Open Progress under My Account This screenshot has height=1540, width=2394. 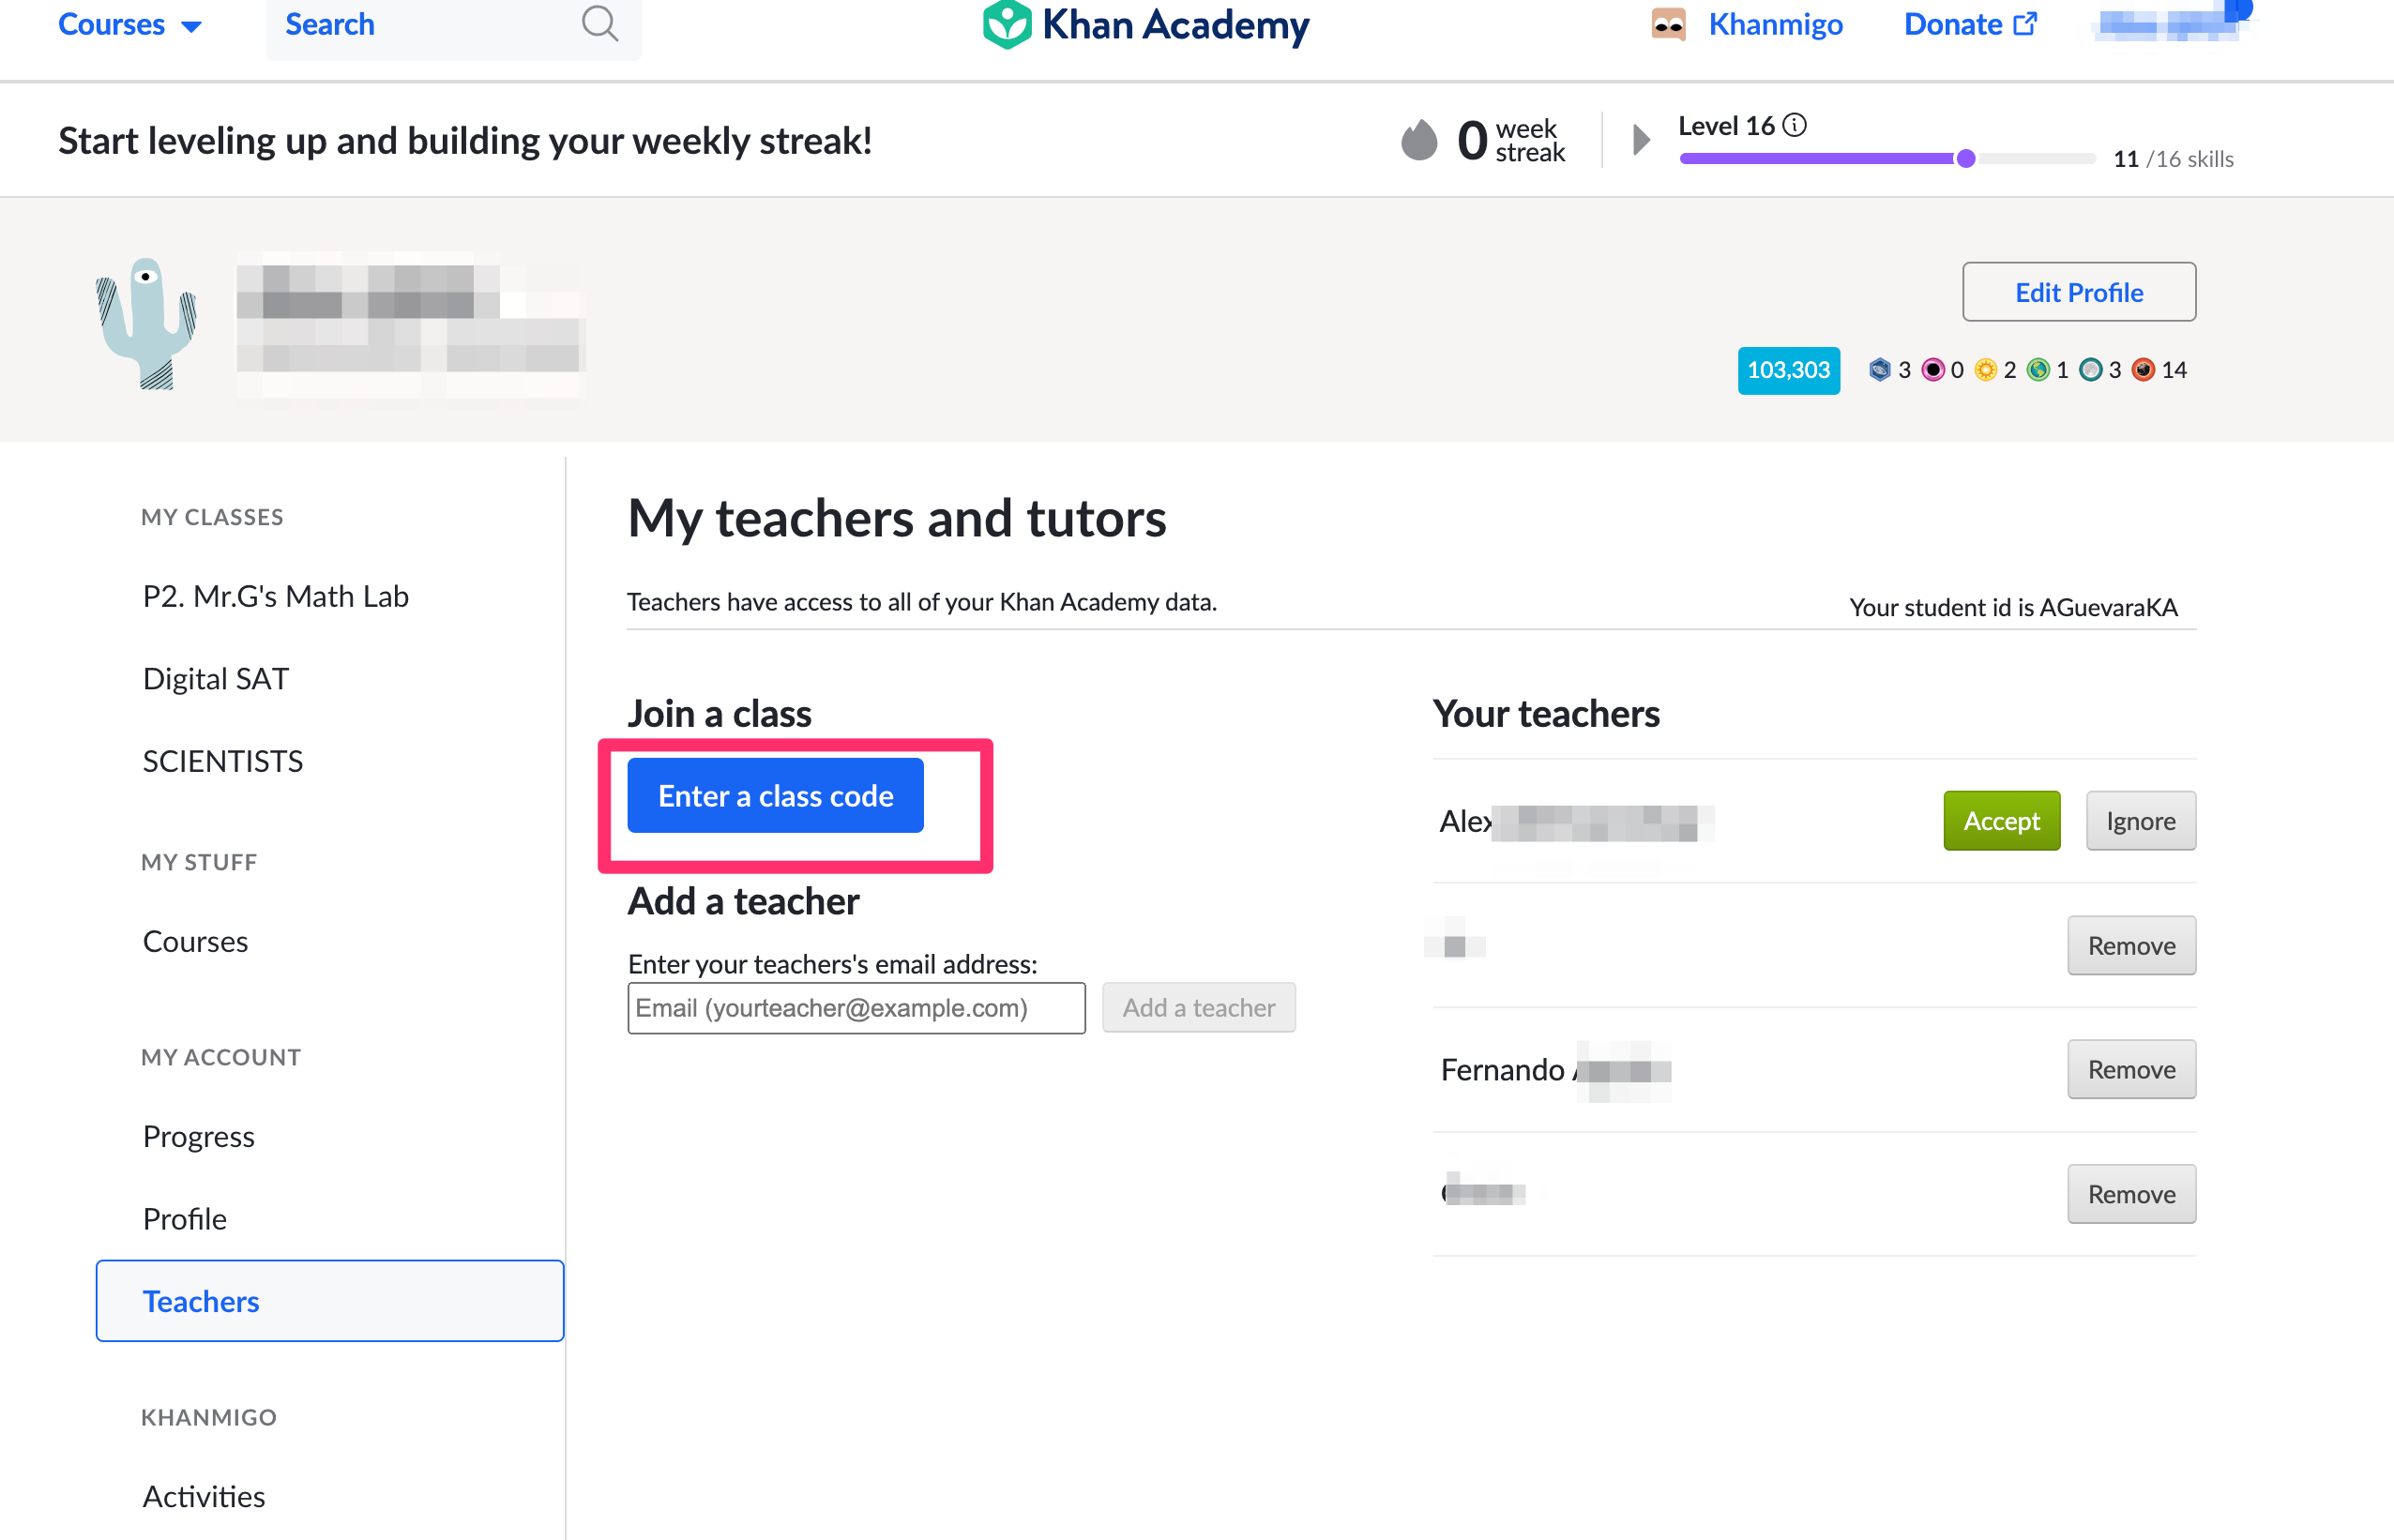[198, 1136]
